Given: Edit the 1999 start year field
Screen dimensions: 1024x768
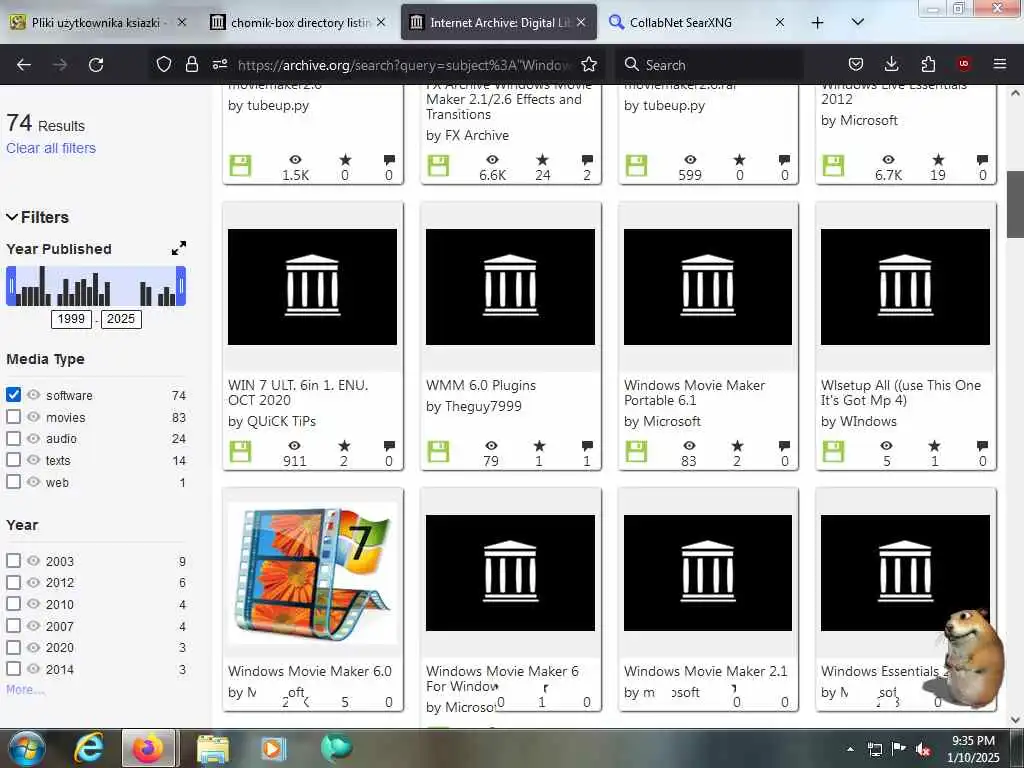Looking at the screenshot, I should pyautogui.click(x=71, y=319).
